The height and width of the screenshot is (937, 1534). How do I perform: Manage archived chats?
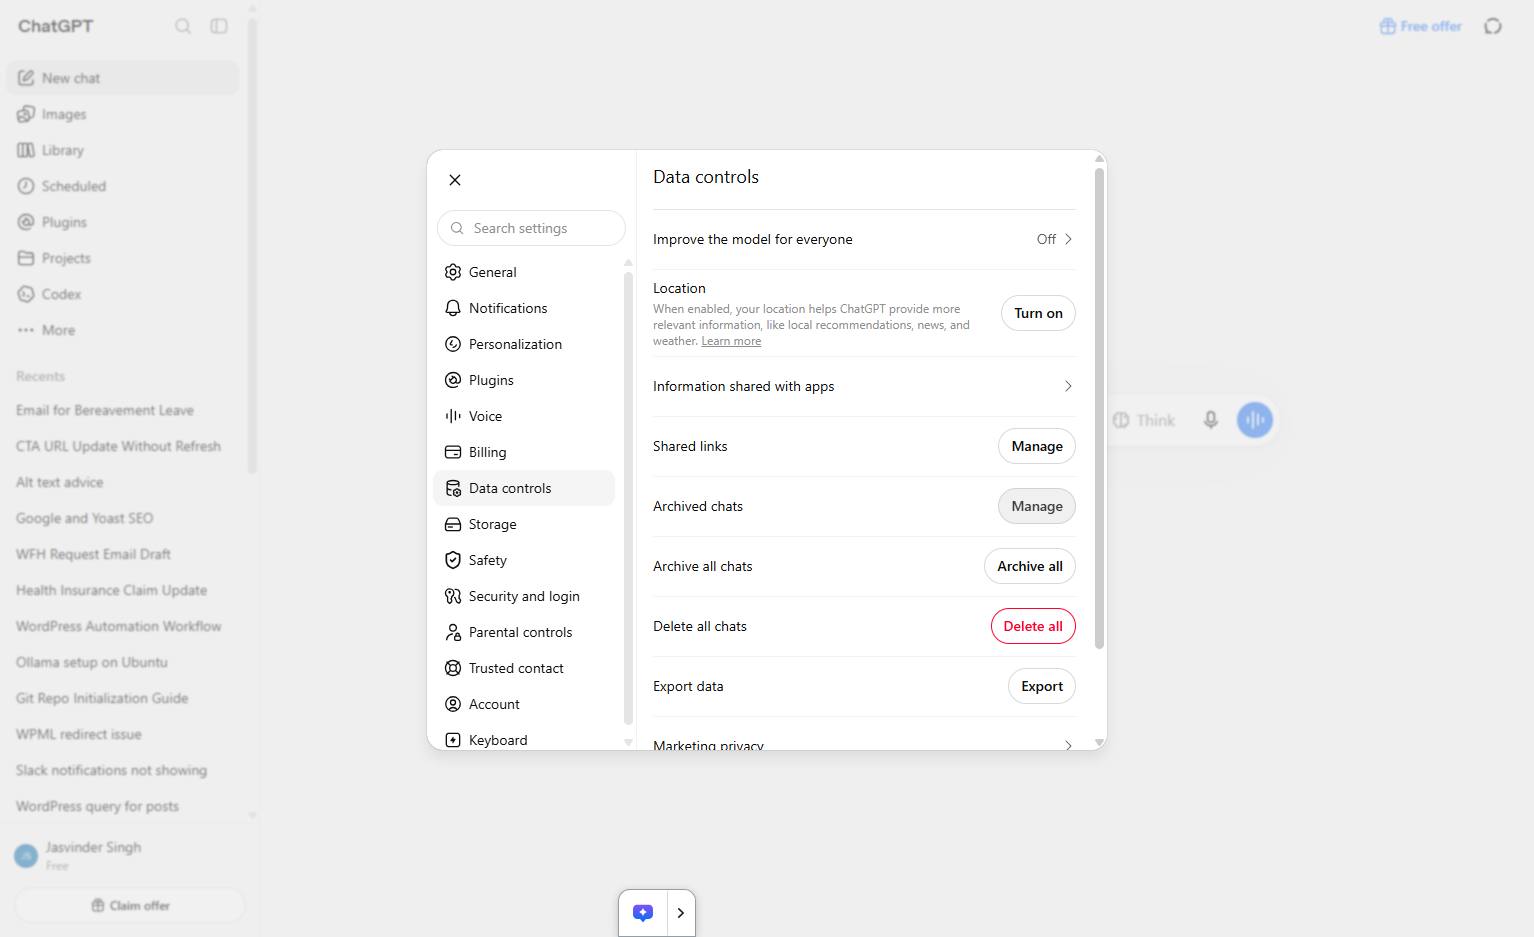tap(1037, 506)
